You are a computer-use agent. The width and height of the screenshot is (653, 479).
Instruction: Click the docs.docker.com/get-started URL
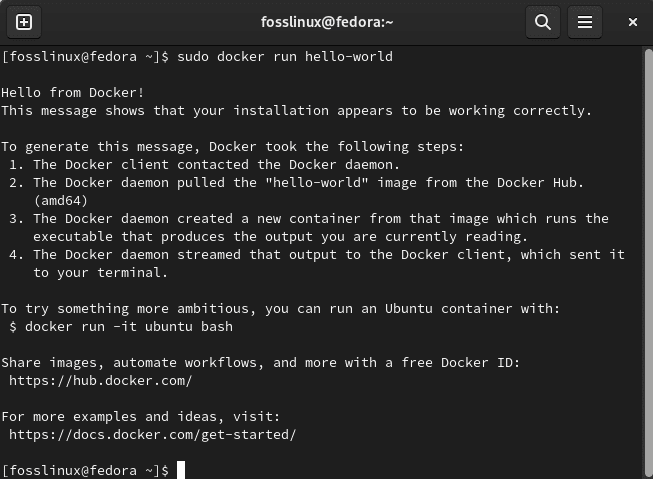tap(152, 435)
